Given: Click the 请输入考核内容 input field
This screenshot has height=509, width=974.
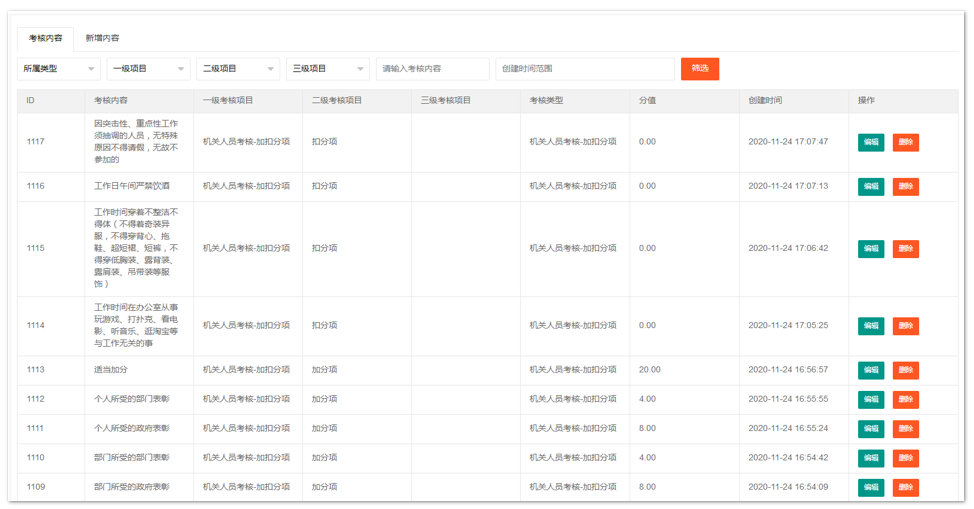Looking at the screenshot, I should pyautogui.click(x=432, y=69).
